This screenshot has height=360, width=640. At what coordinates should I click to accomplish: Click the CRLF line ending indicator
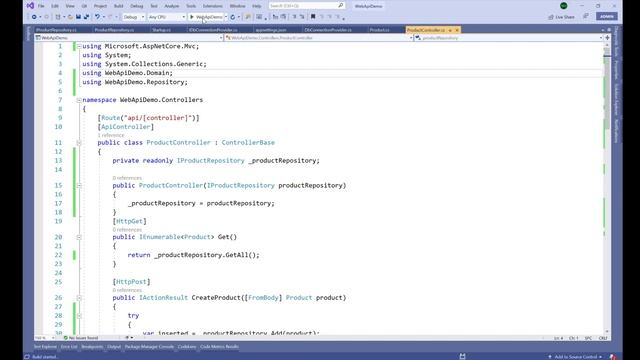[x=603, y=338]
